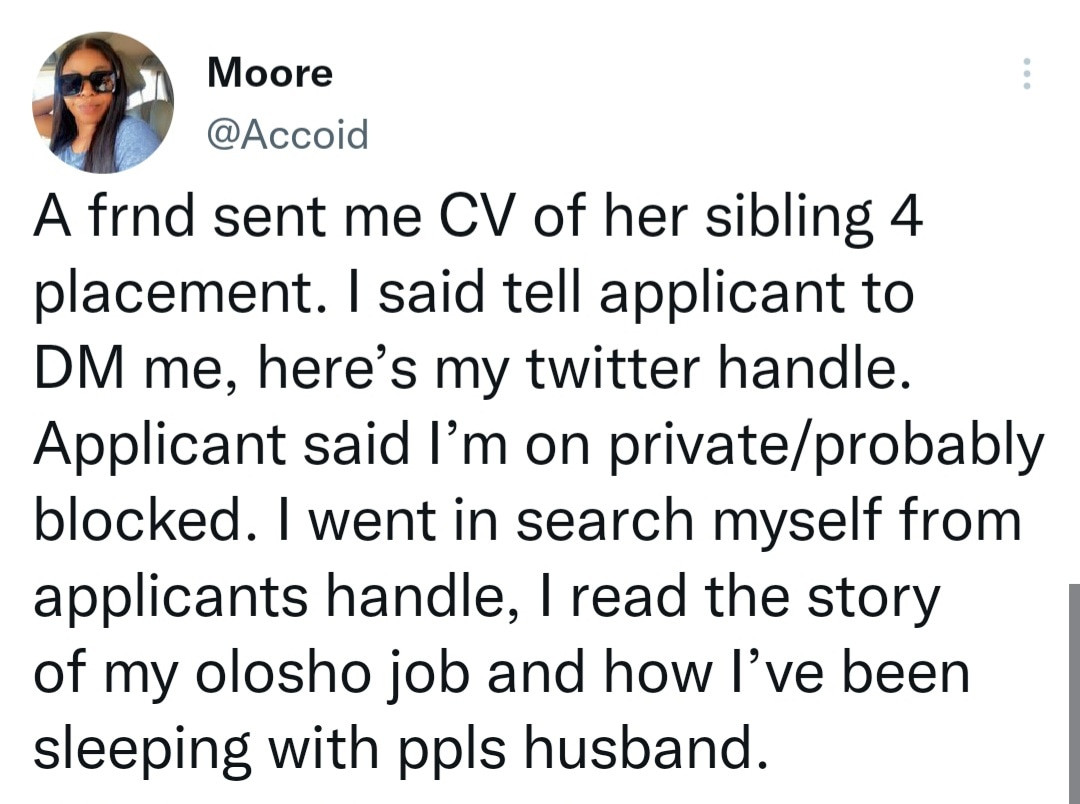Open the three-dot more options menu

click(x=1024, y=73)
